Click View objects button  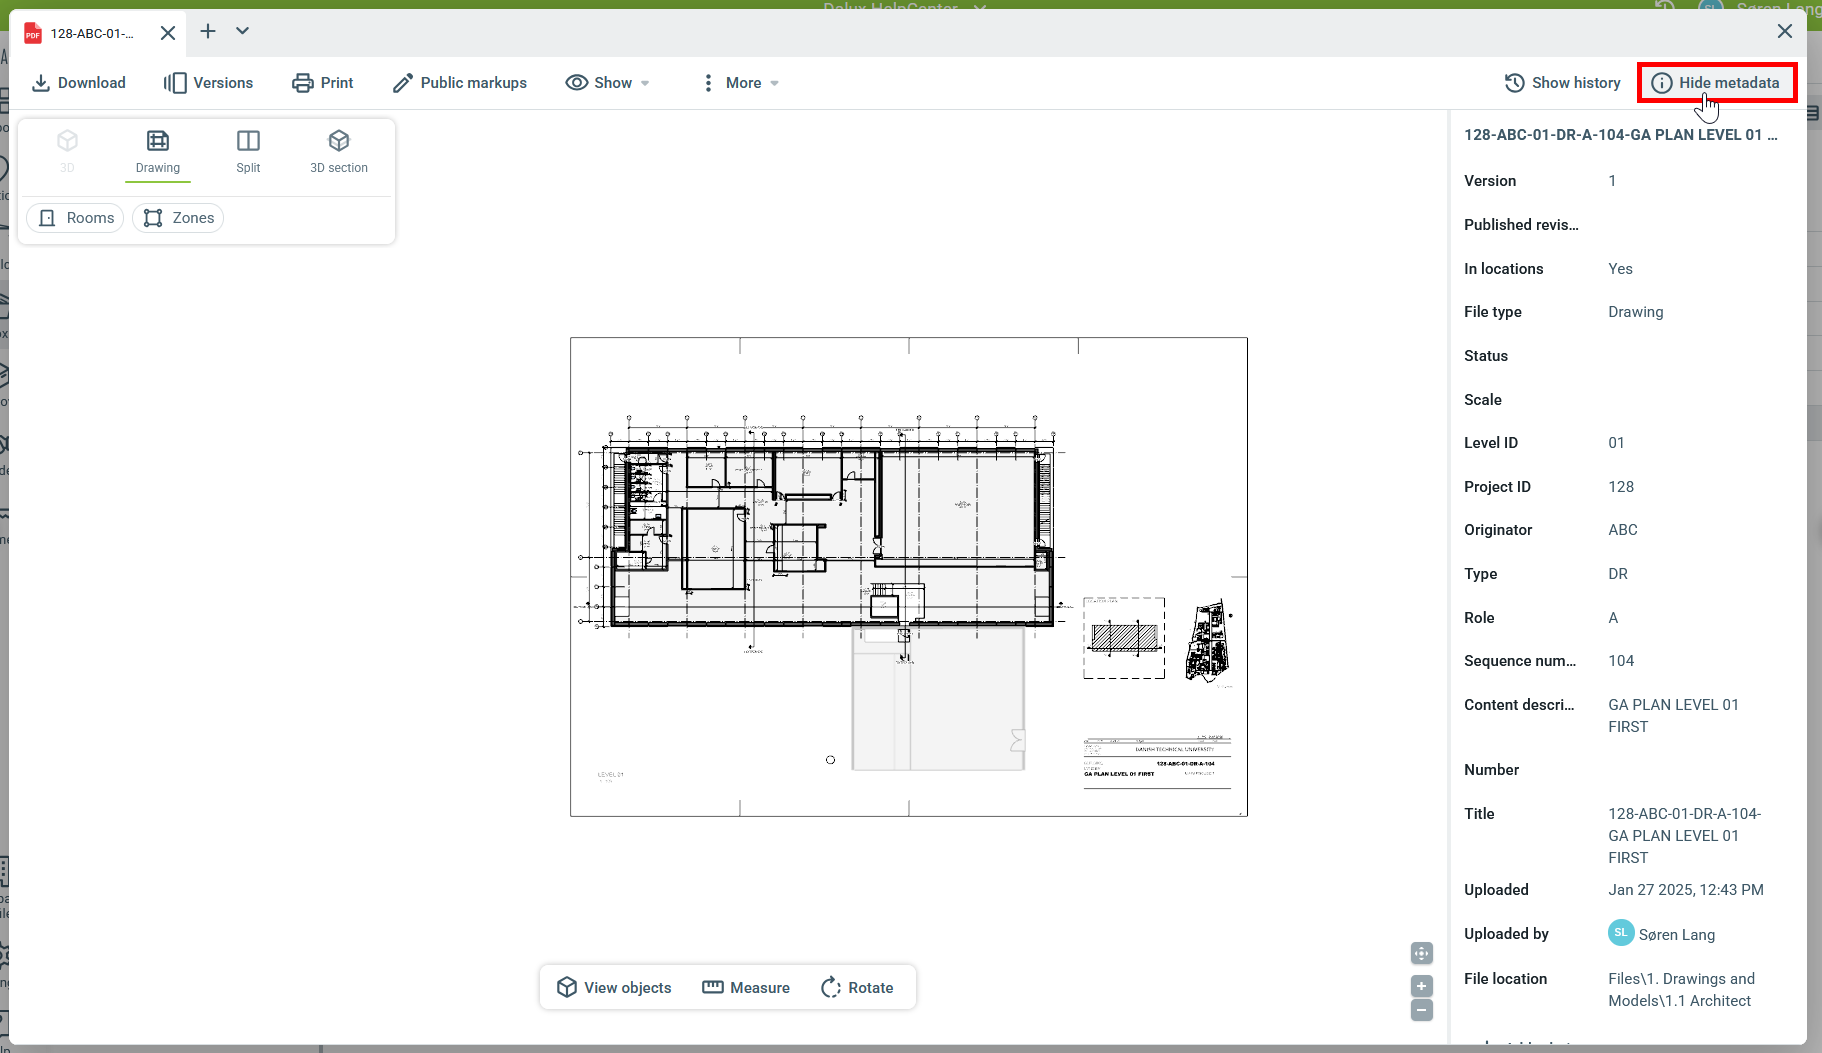pyautogui.click(x=614, y=987)
